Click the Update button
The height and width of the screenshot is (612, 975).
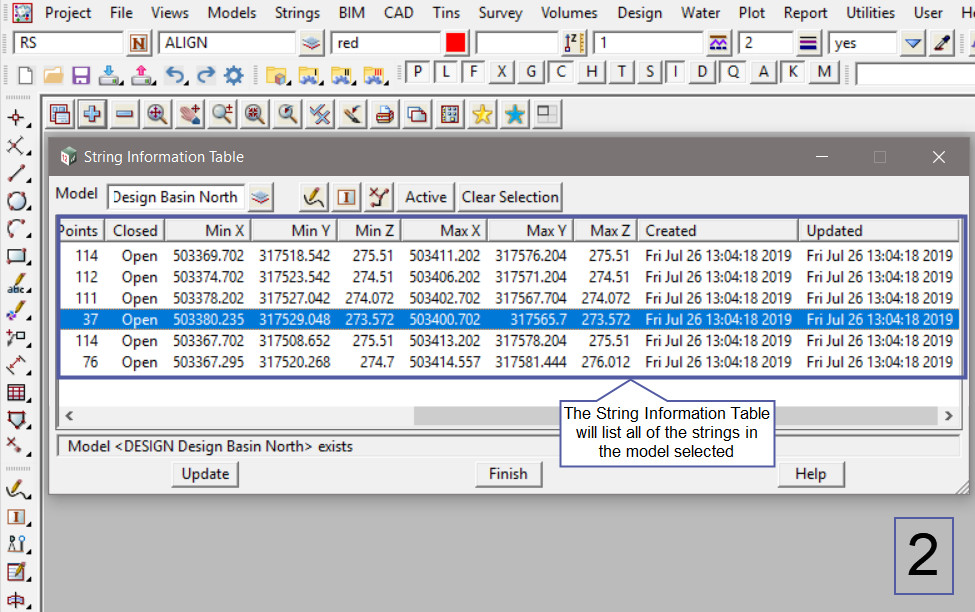[x=205, y=474]
